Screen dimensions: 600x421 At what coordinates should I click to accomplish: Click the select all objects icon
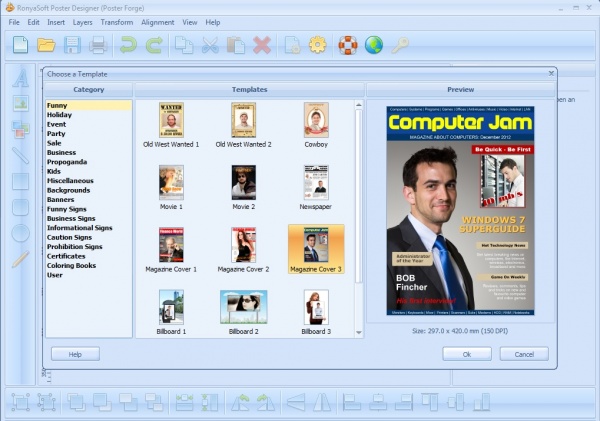click(20, 403)
